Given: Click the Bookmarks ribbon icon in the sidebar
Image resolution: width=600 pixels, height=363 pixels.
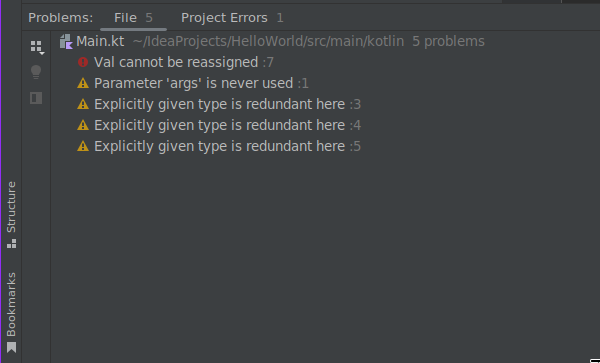Looking at the screenshot, I should click(11, 347).
